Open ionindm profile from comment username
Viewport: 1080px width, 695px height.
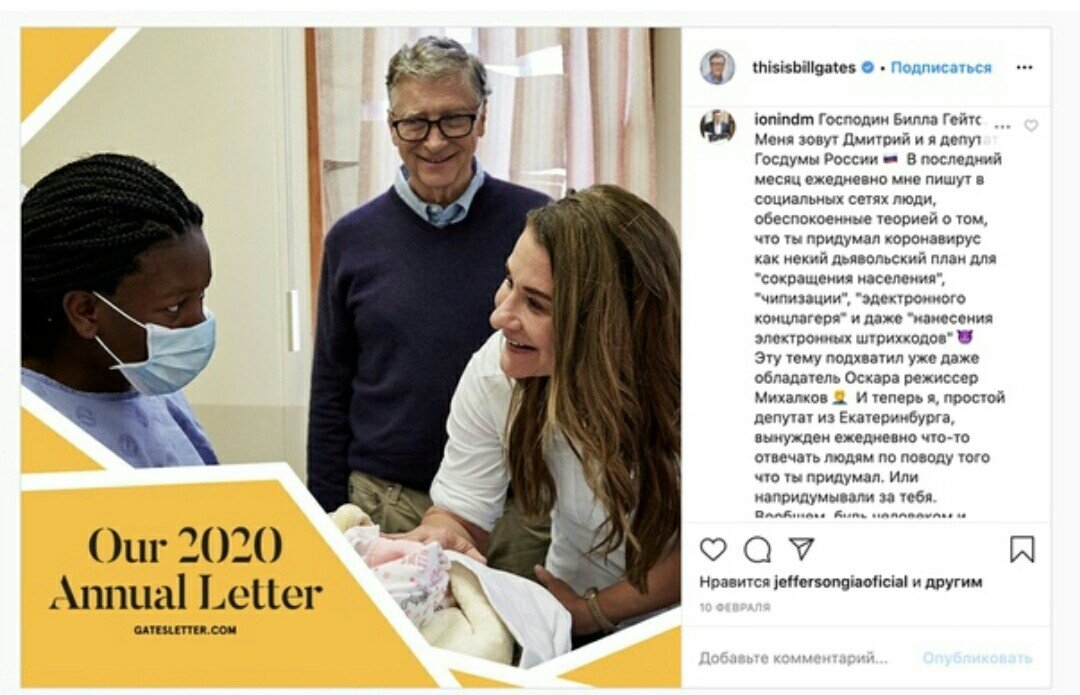(784, 119)
